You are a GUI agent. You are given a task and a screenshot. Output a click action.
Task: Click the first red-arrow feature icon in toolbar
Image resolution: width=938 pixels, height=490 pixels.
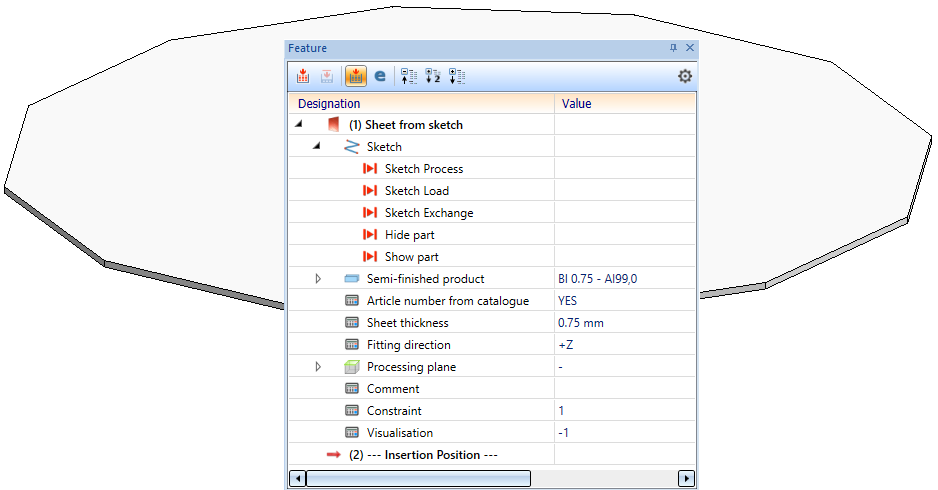pos(303,76)
